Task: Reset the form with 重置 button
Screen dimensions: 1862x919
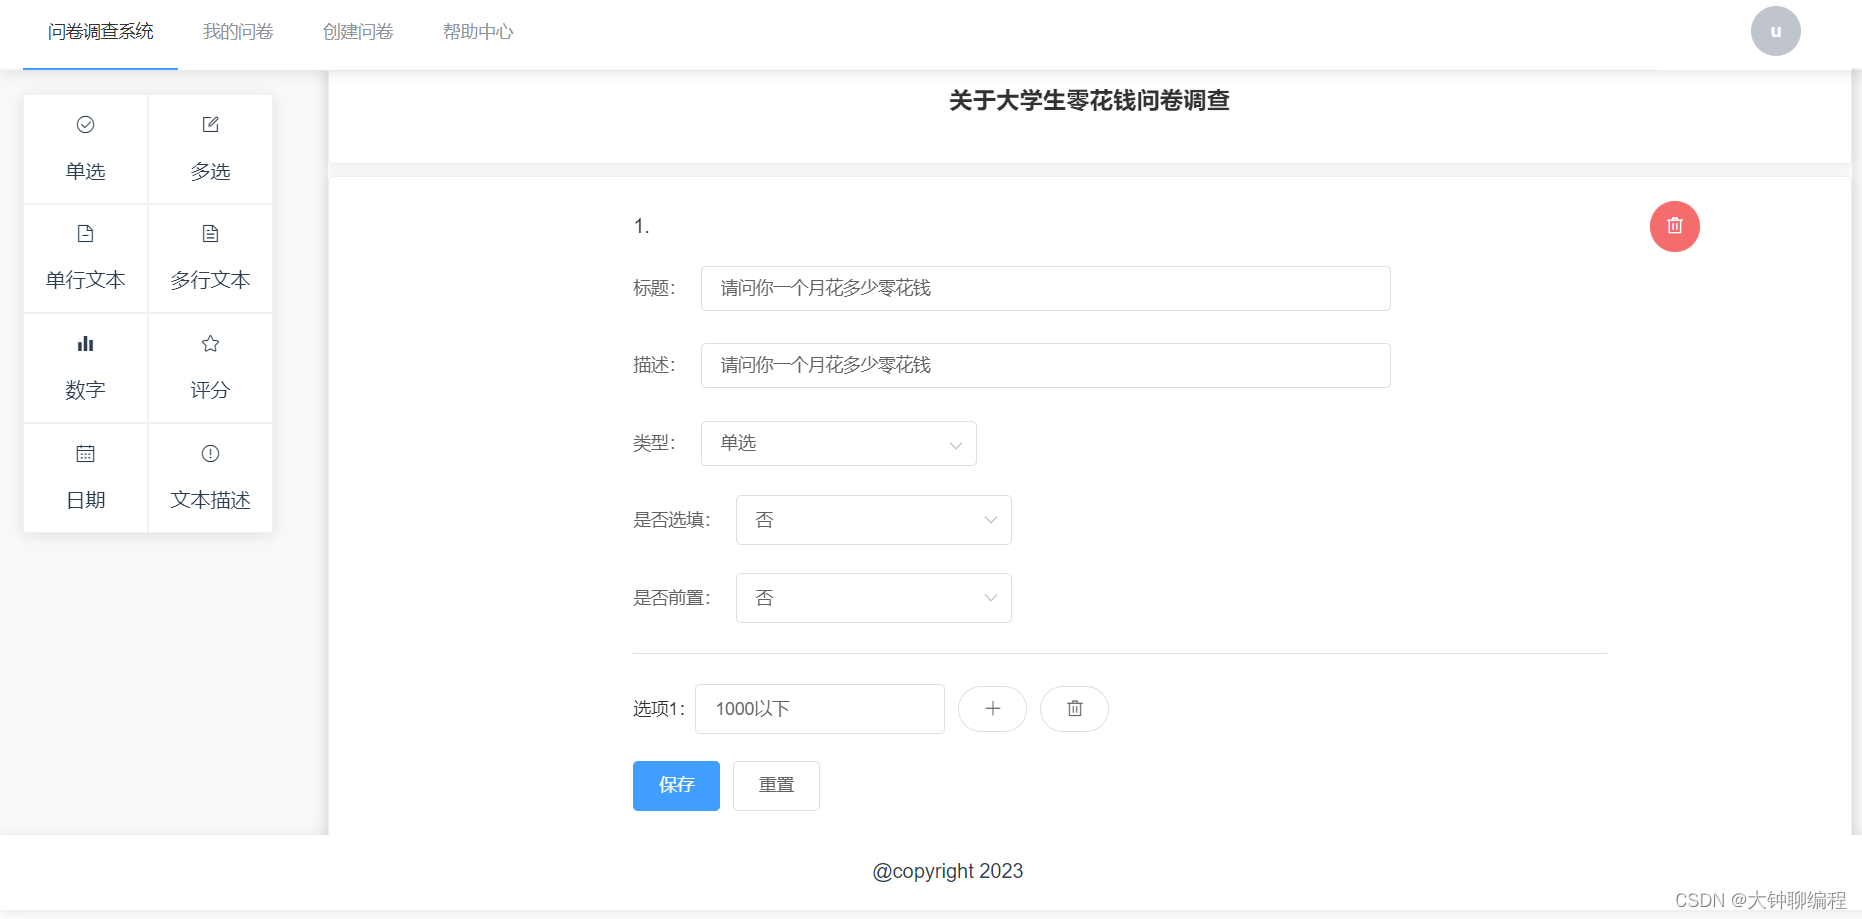Action: tap(776, 786)
